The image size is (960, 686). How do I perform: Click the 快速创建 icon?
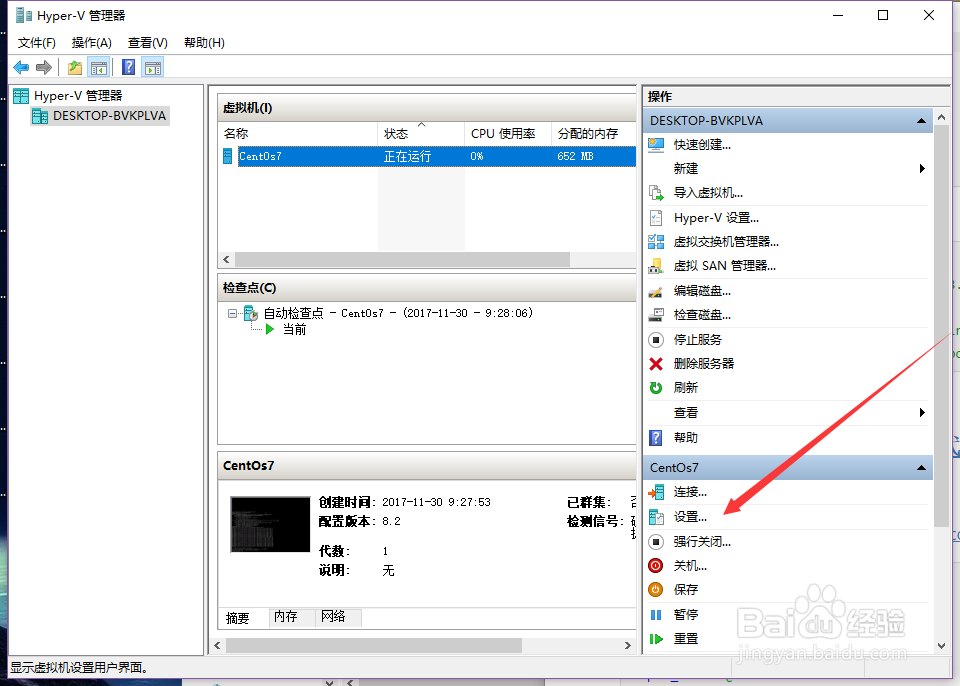tap(656, 145)
